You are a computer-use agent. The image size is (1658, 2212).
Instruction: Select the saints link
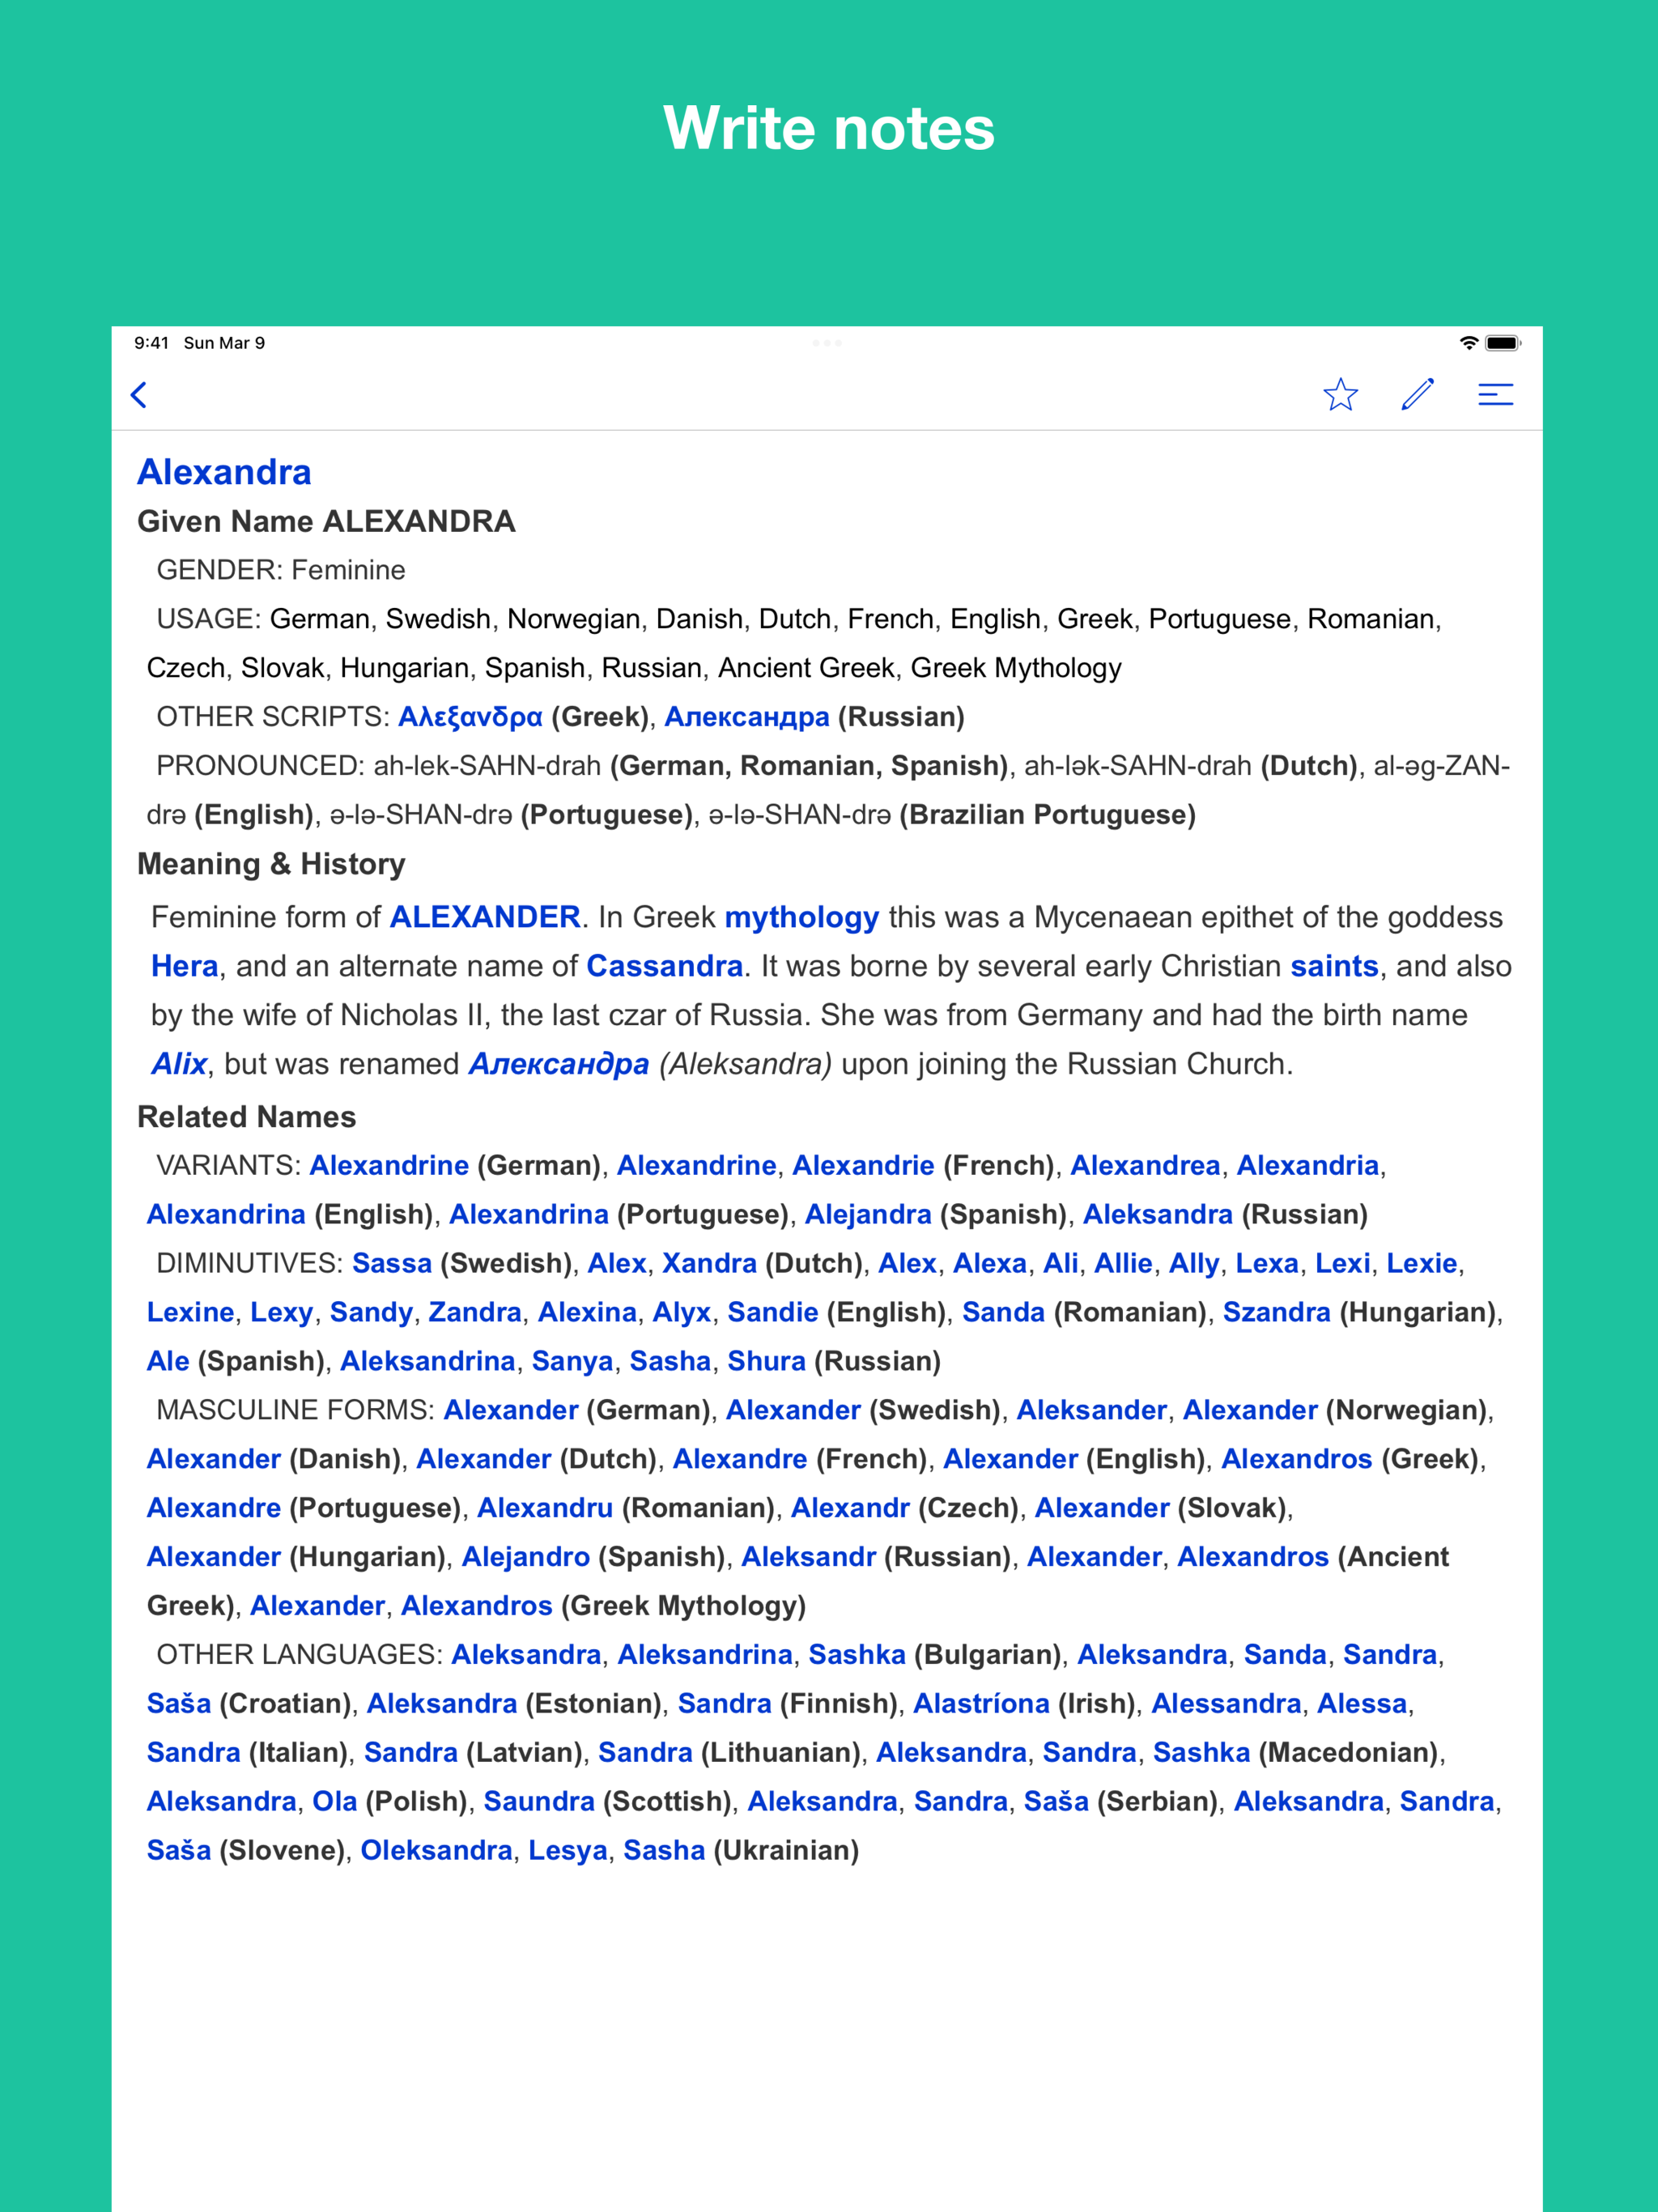(x=1334, y=966)
